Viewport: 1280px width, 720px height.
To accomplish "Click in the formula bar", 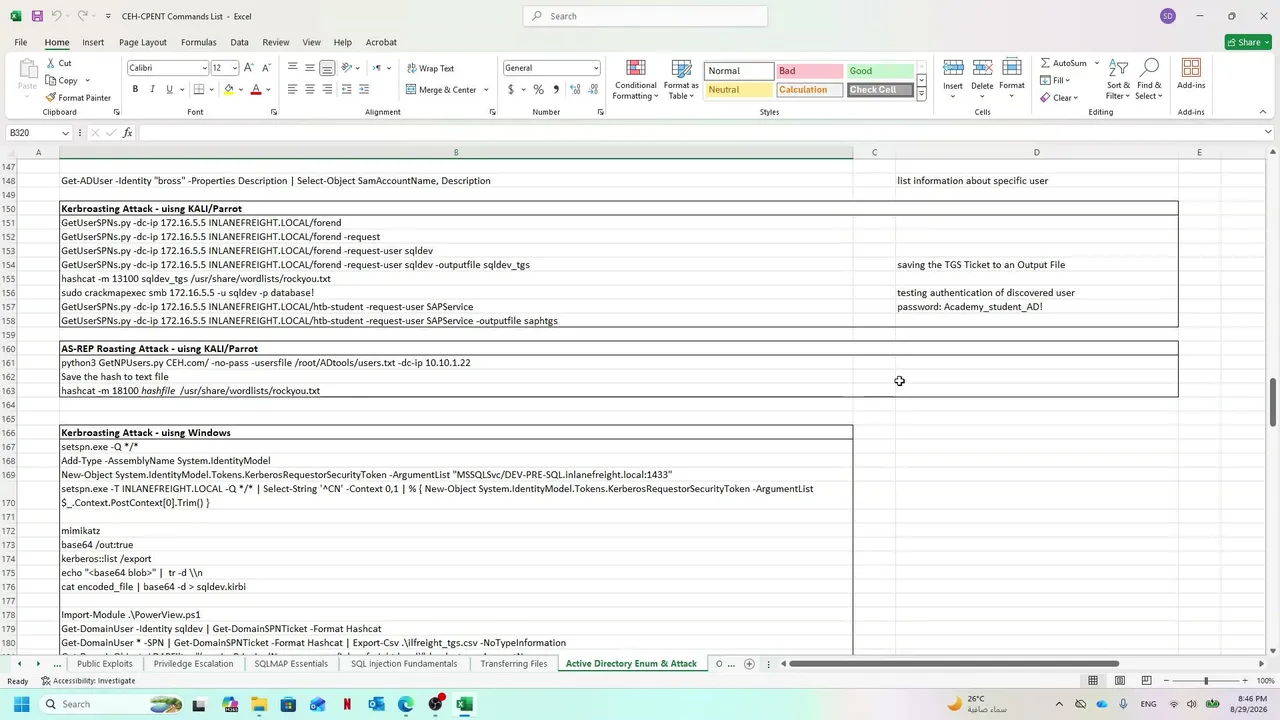I will [x=700, y=133].
